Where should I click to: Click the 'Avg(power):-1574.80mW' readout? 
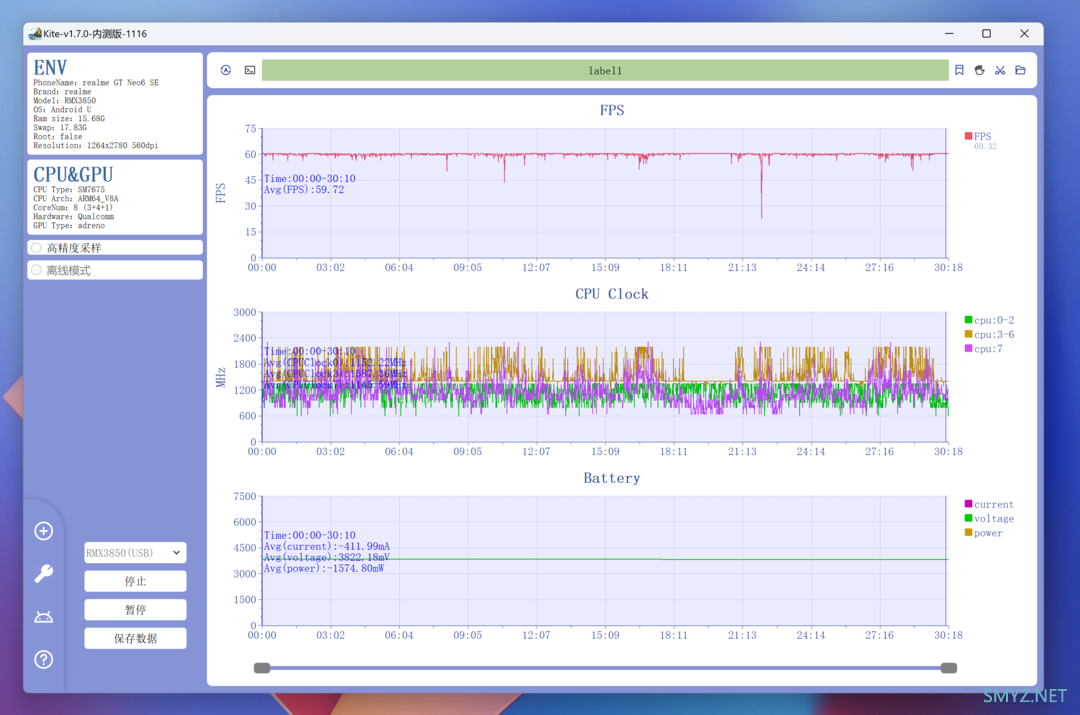click(x=324, y=568)
